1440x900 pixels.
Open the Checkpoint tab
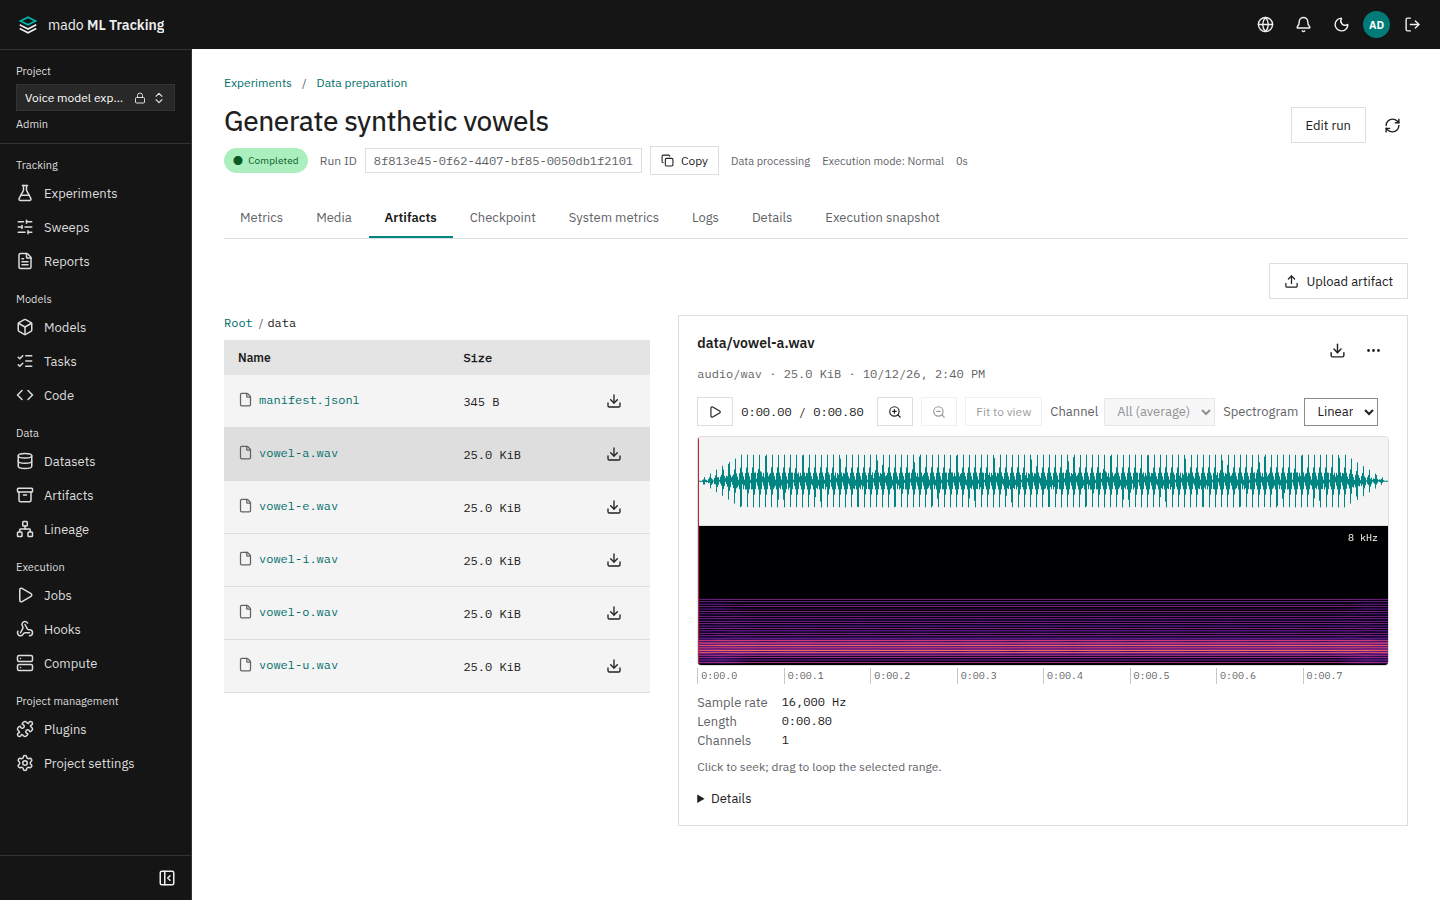pos(502,218)
